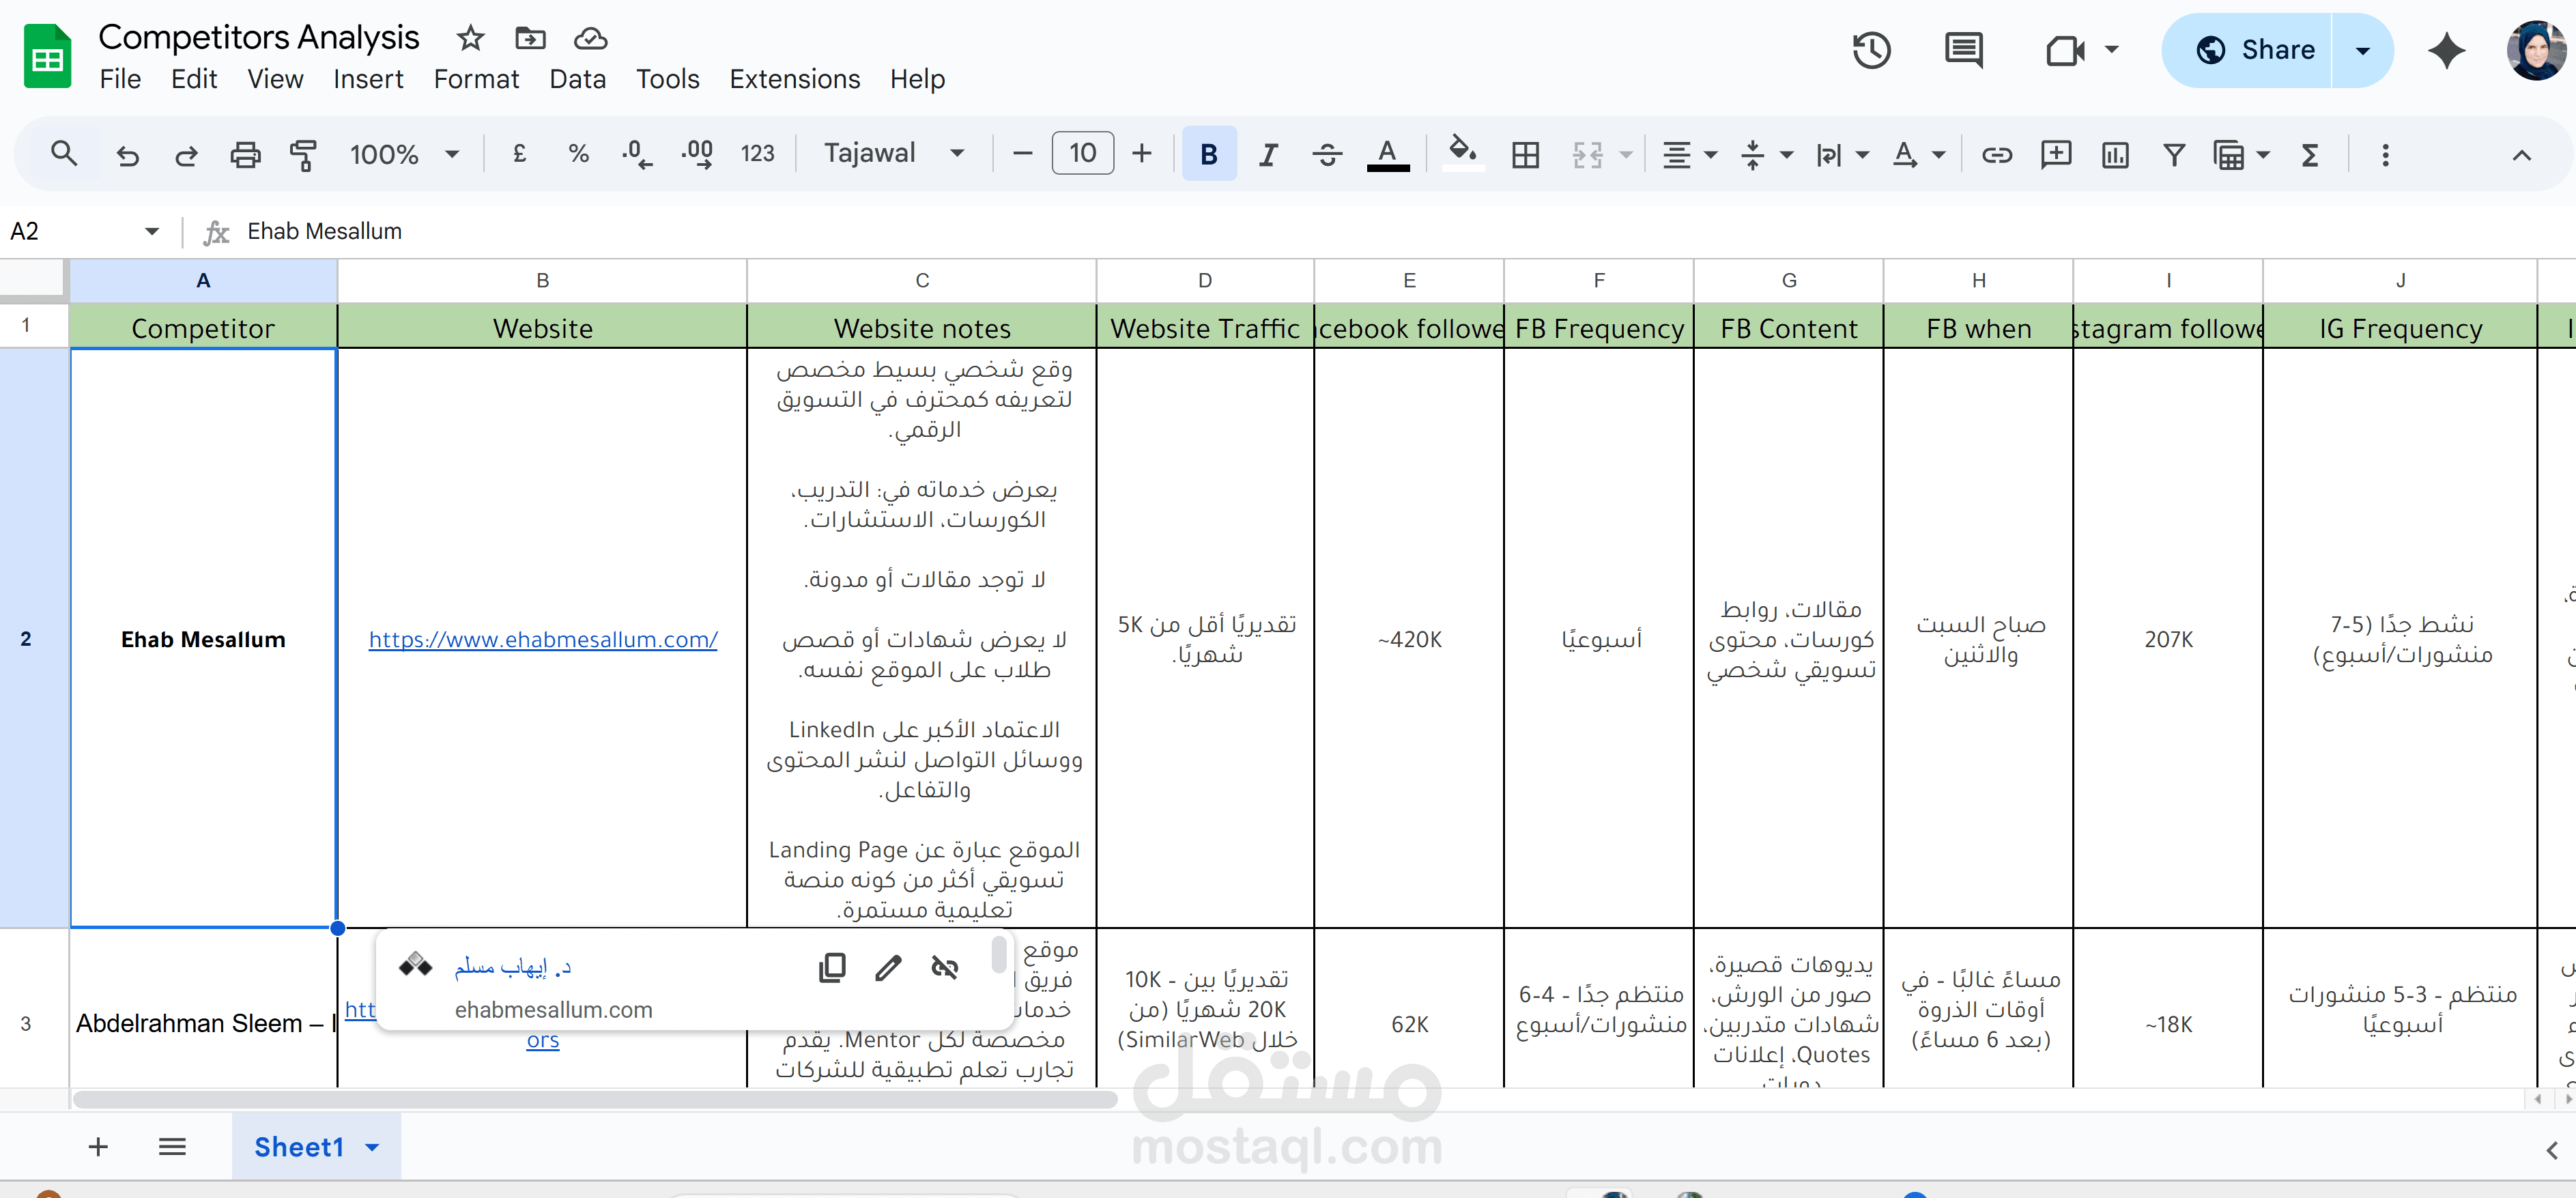Insert a chart
This screenshot has height=1198, width=2576.
[x=2115, y=155]
